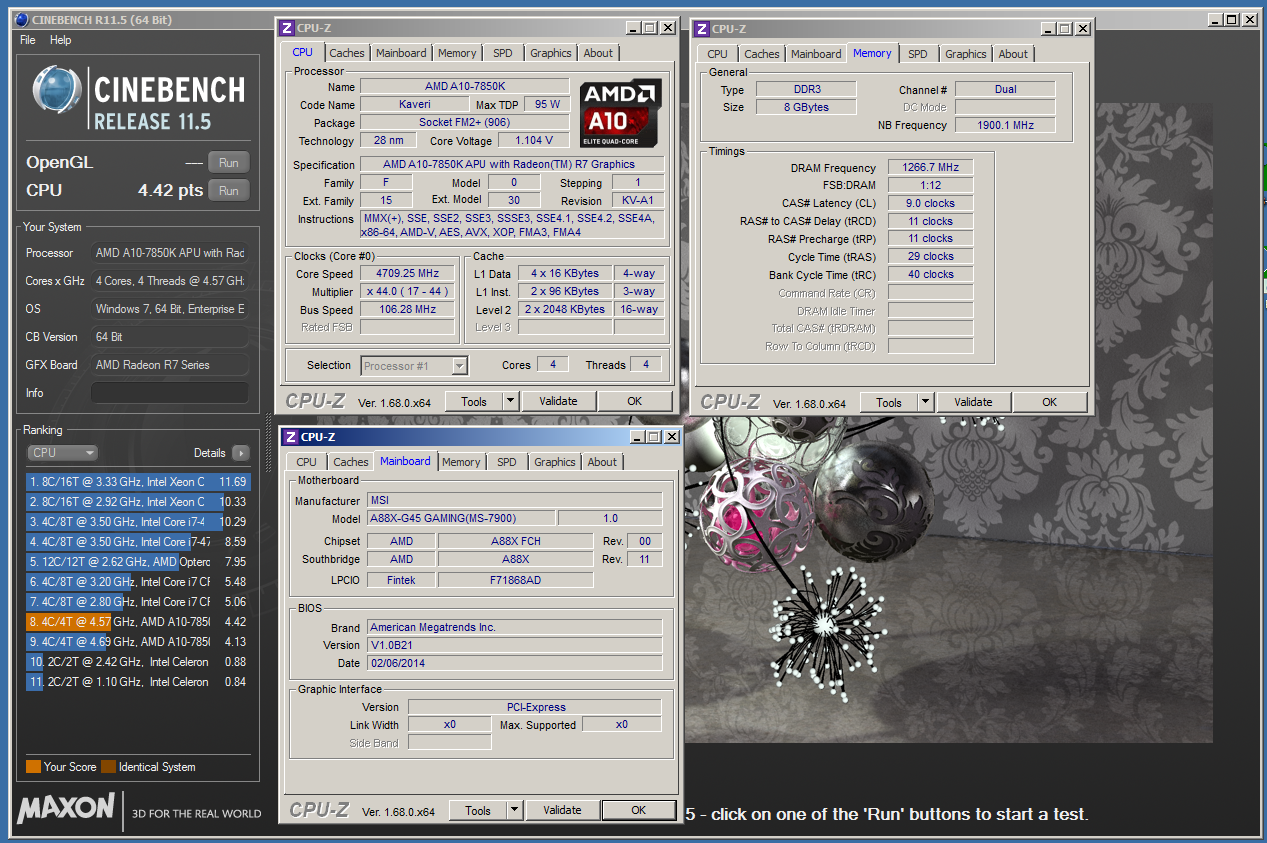The width and height of the screenshot is (1267, 843).
Task: Switch to About tab in the Memory window
Action: click(x=1013, y=54)
